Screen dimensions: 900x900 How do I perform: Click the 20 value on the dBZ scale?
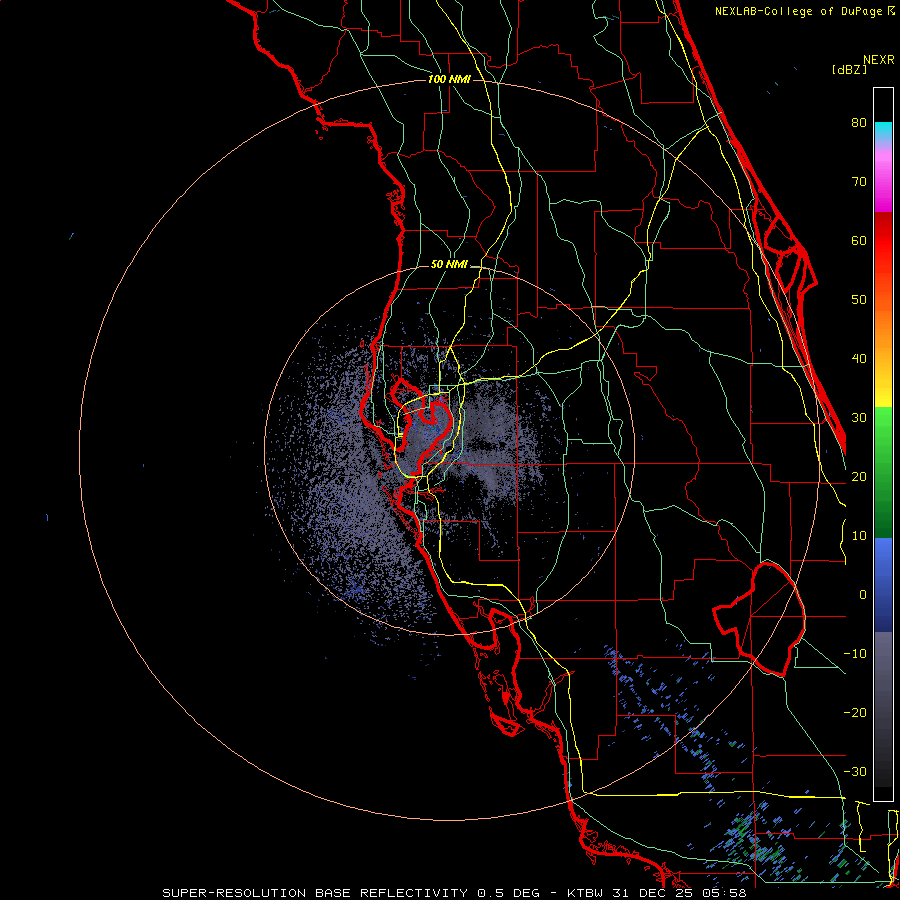859,477
